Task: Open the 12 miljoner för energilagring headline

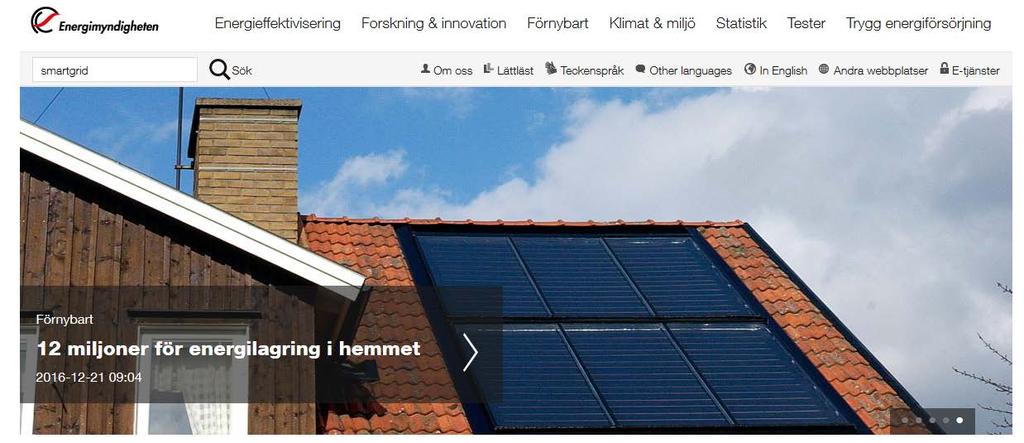Action: tap(229, 349)
